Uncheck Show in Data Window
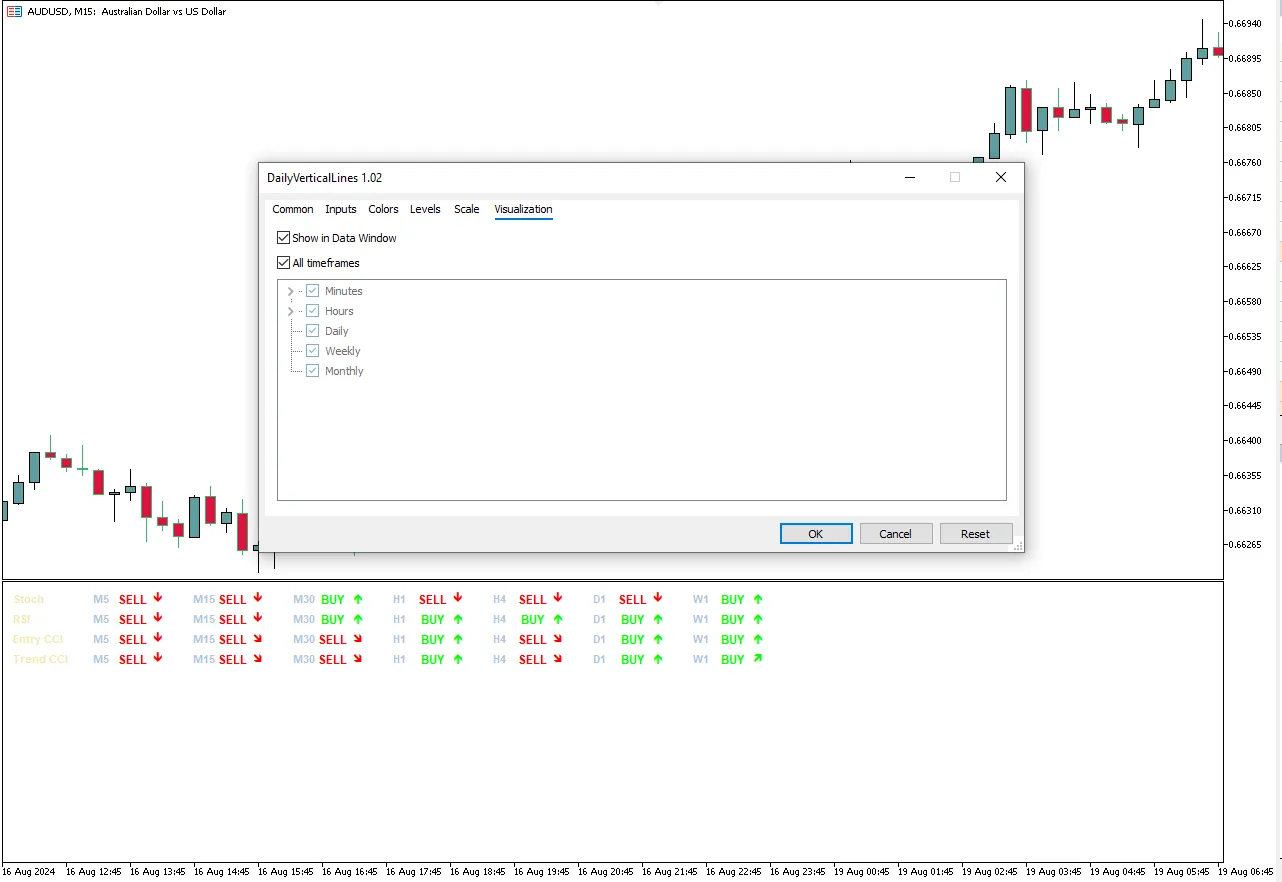This screenshot has height=882, width=1282. click(284, 238)
